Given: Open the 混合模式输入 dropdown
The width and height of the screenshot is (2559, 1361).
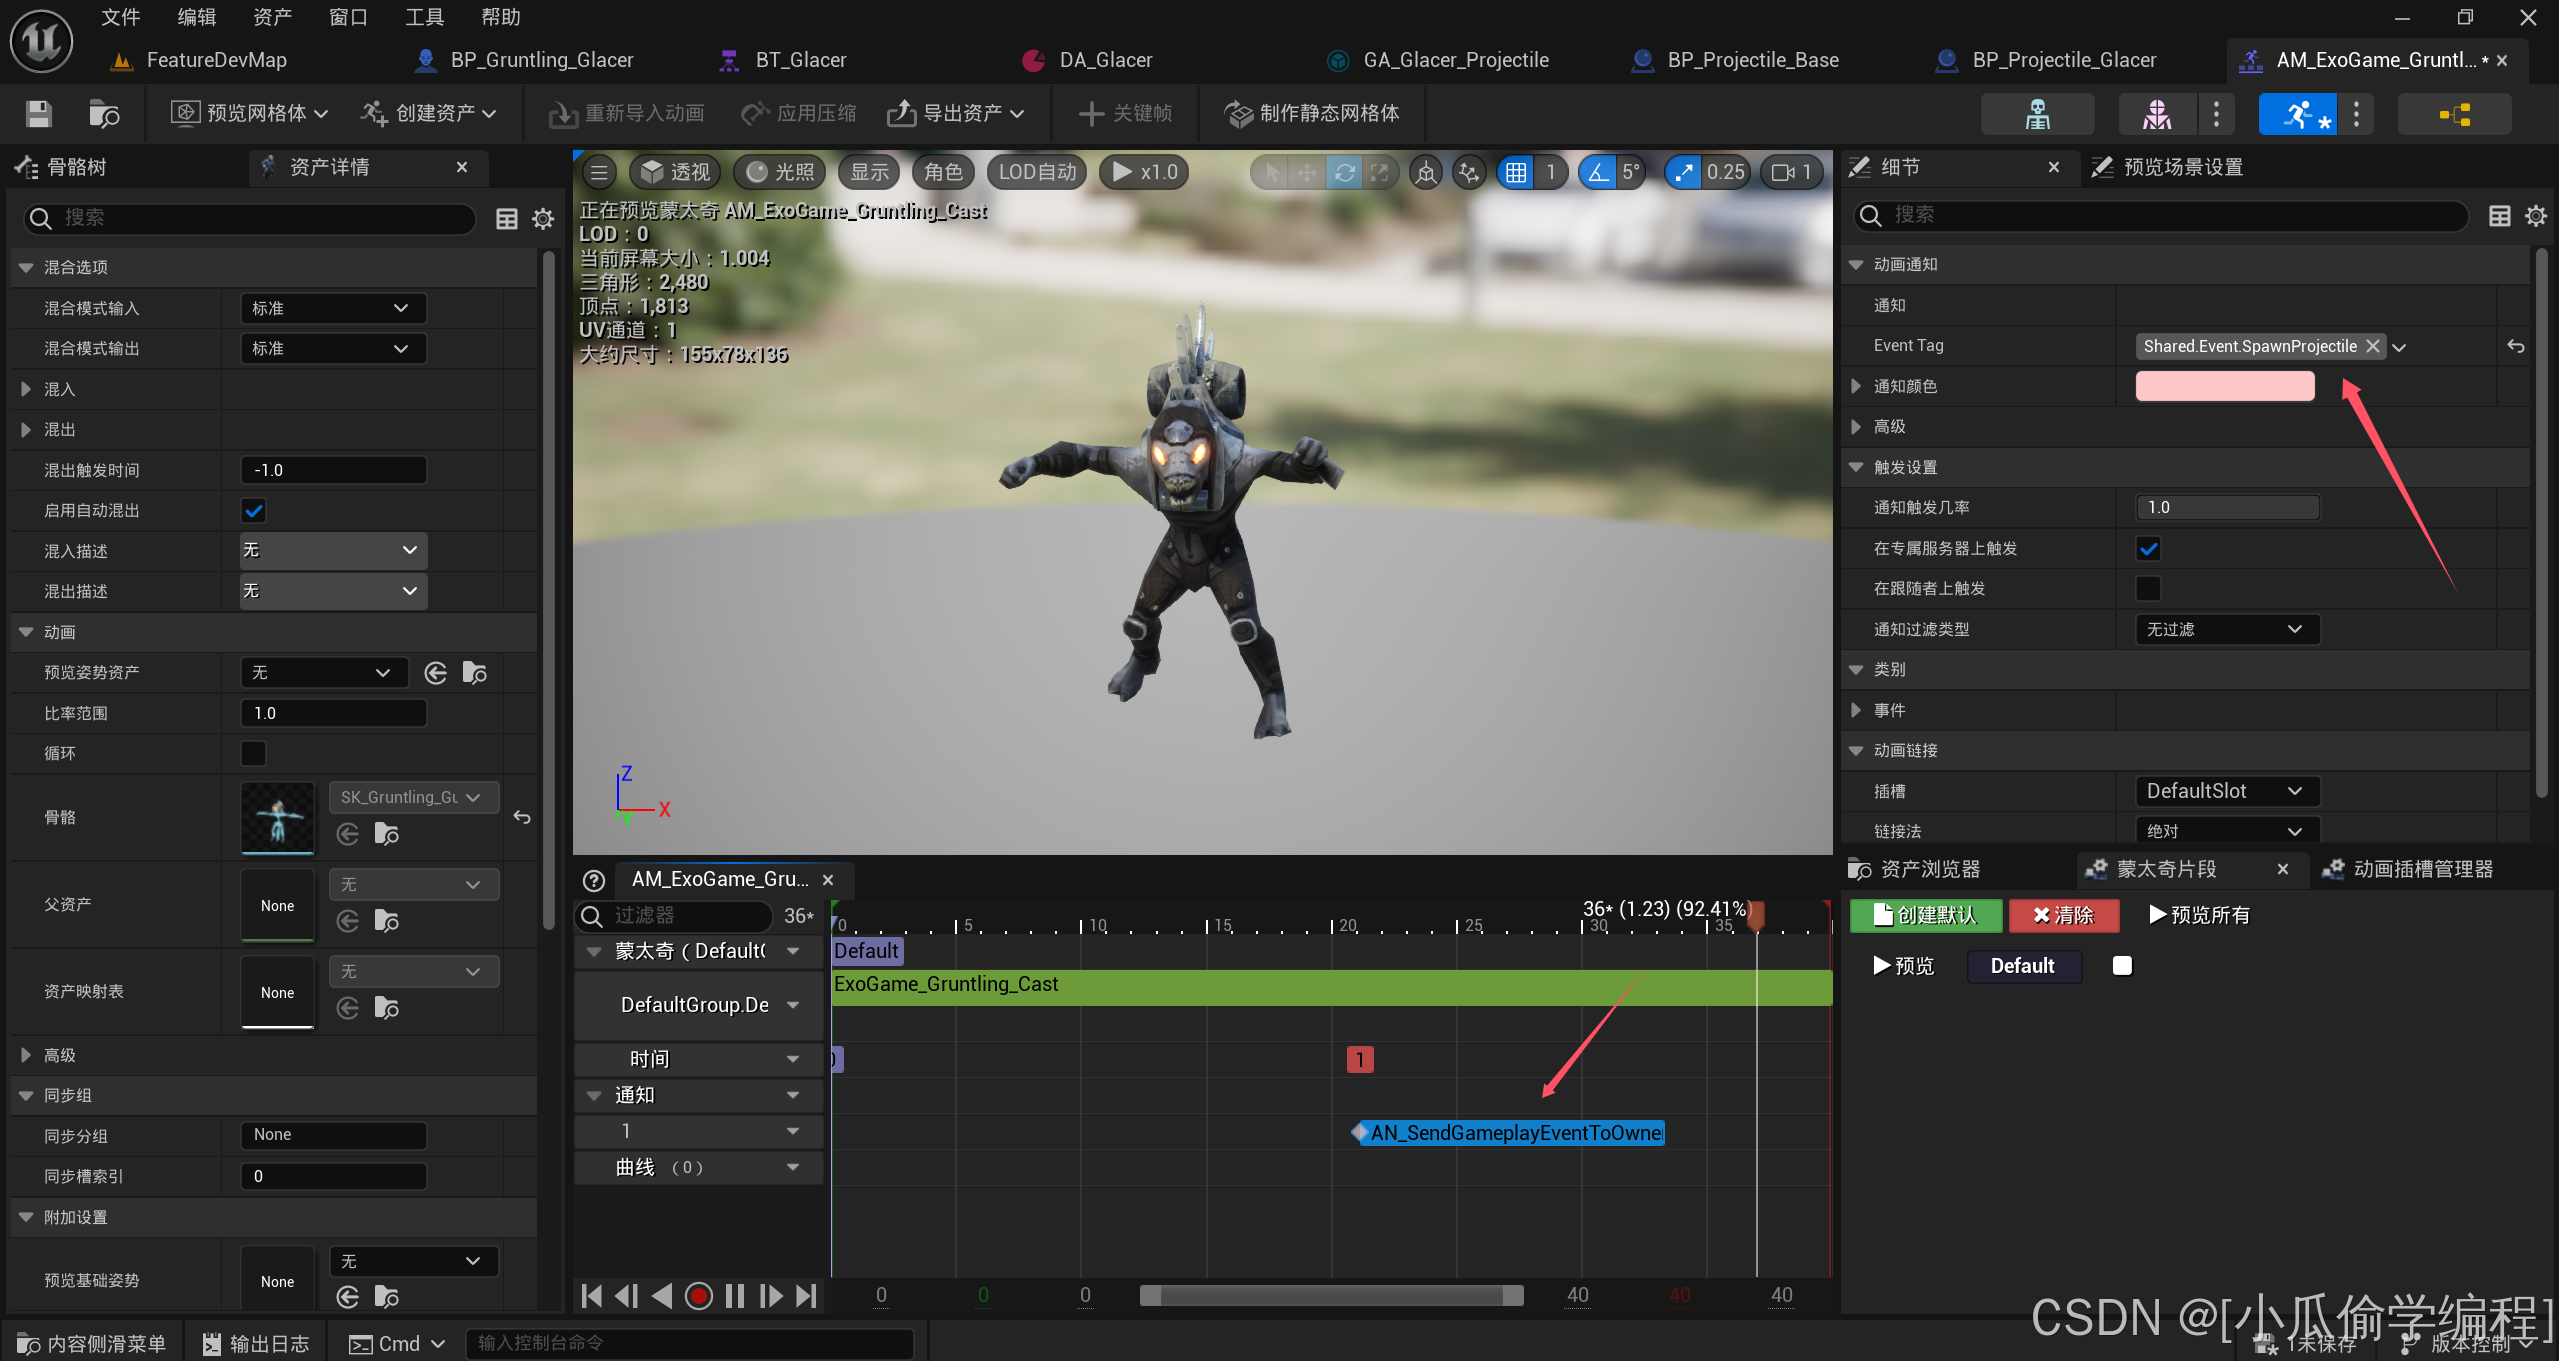Looking at the screenshot, I should click(333, 308).
